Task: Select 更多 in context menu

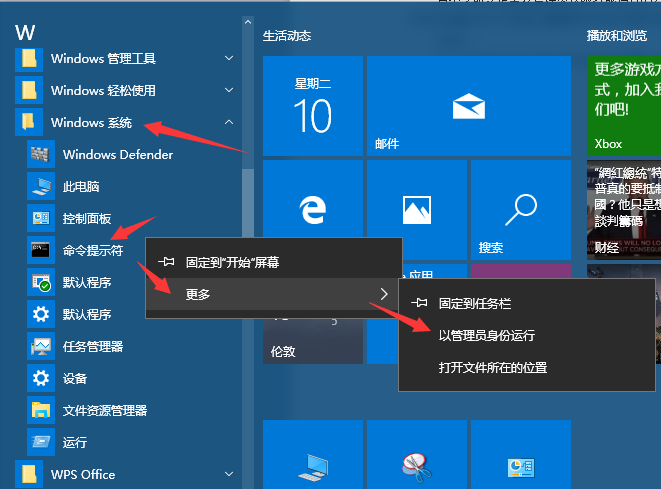Action: click(274, 294)
